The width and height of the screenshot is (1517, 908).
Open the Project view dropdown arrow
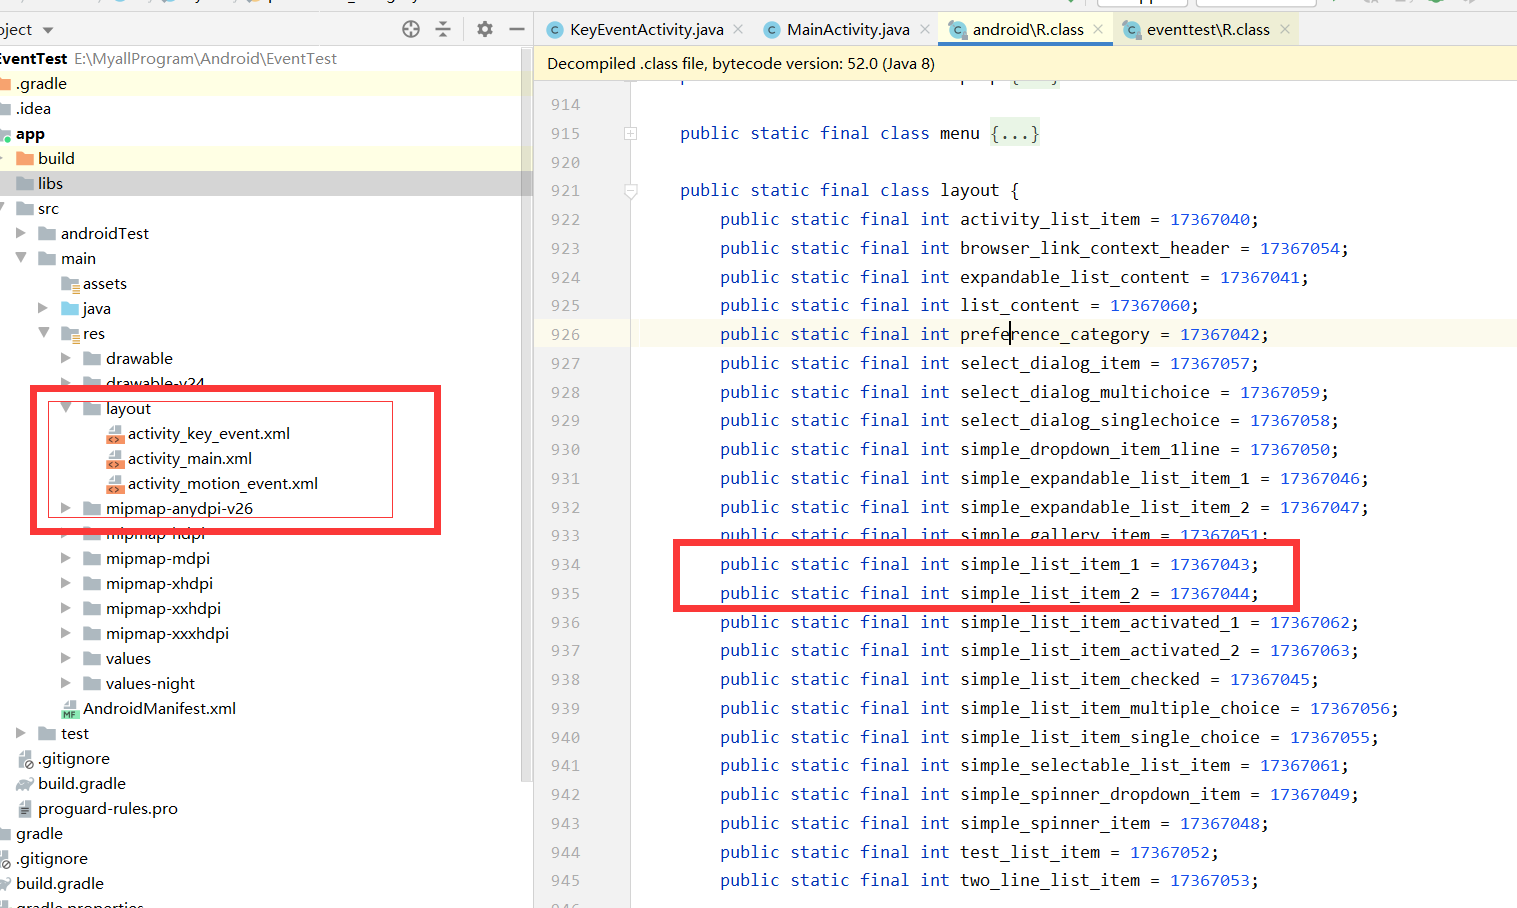click(x=48, y=30)
